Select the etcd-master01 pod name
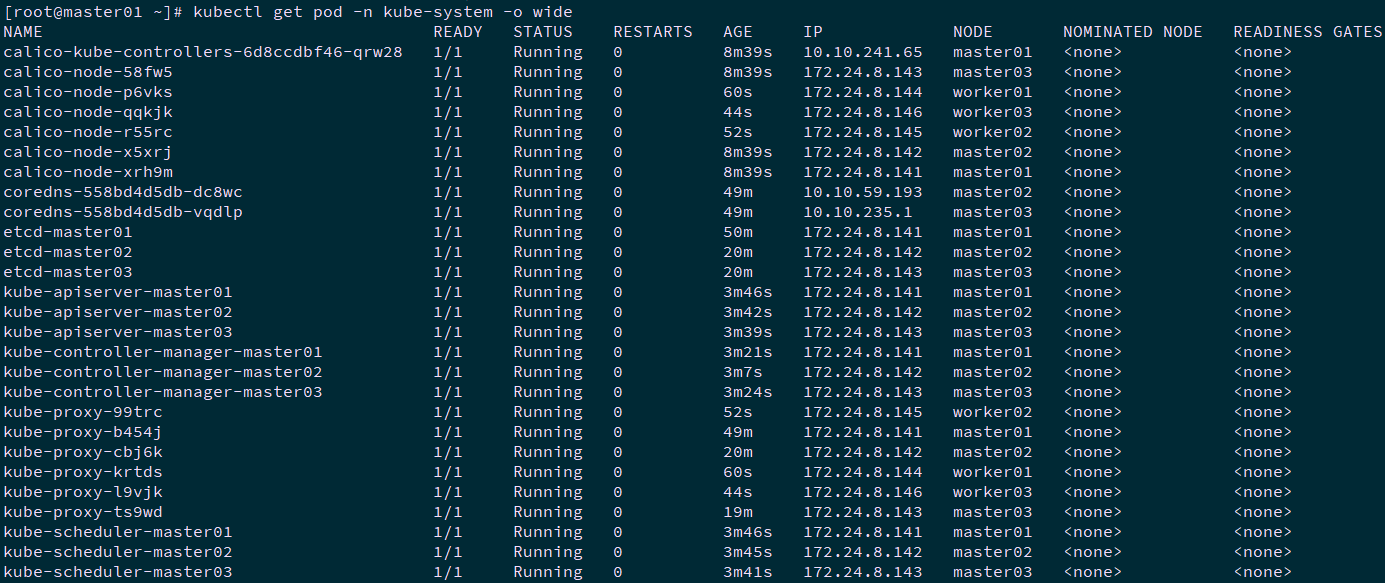Viewport: 1385px width, 583px height. pyautogui.click(x=67, y=232)
